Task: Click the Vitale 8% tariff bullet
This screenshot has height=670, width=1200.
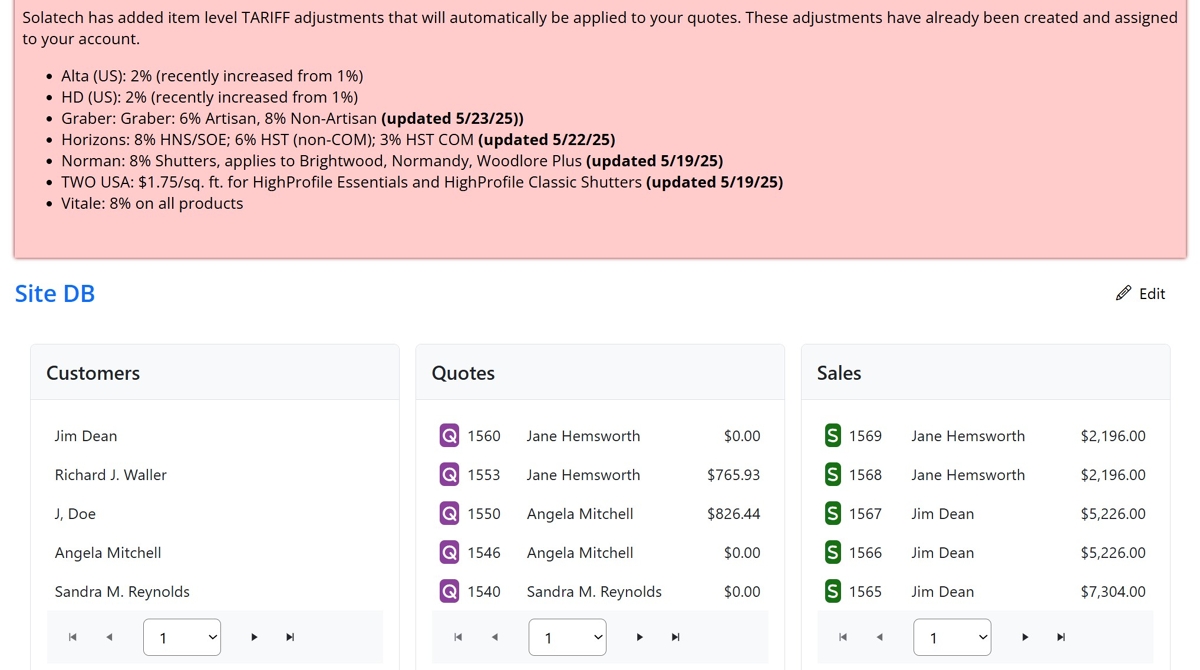Action: [x=152, y=203]
